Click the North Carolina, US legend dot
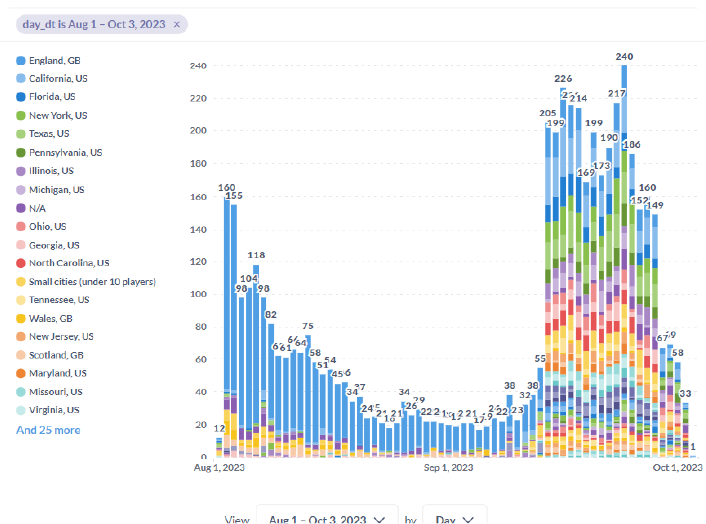706x524 pixels. pyautogui.click(x=21, y=263)
